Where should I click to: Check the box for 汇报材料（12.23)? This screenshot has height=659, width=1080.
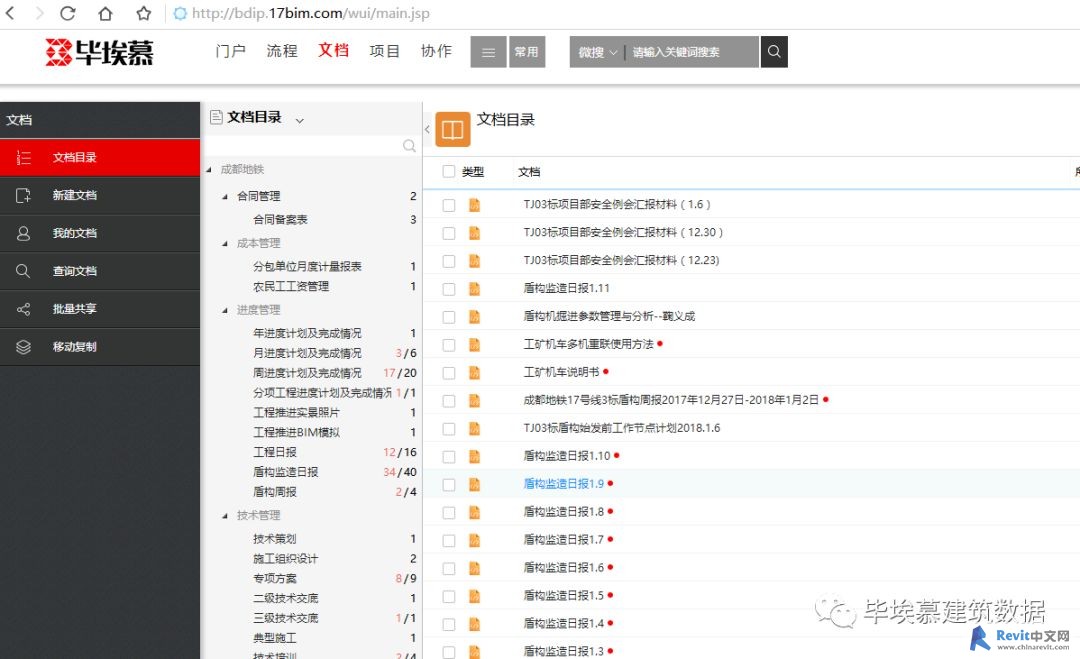pos(449,261)
